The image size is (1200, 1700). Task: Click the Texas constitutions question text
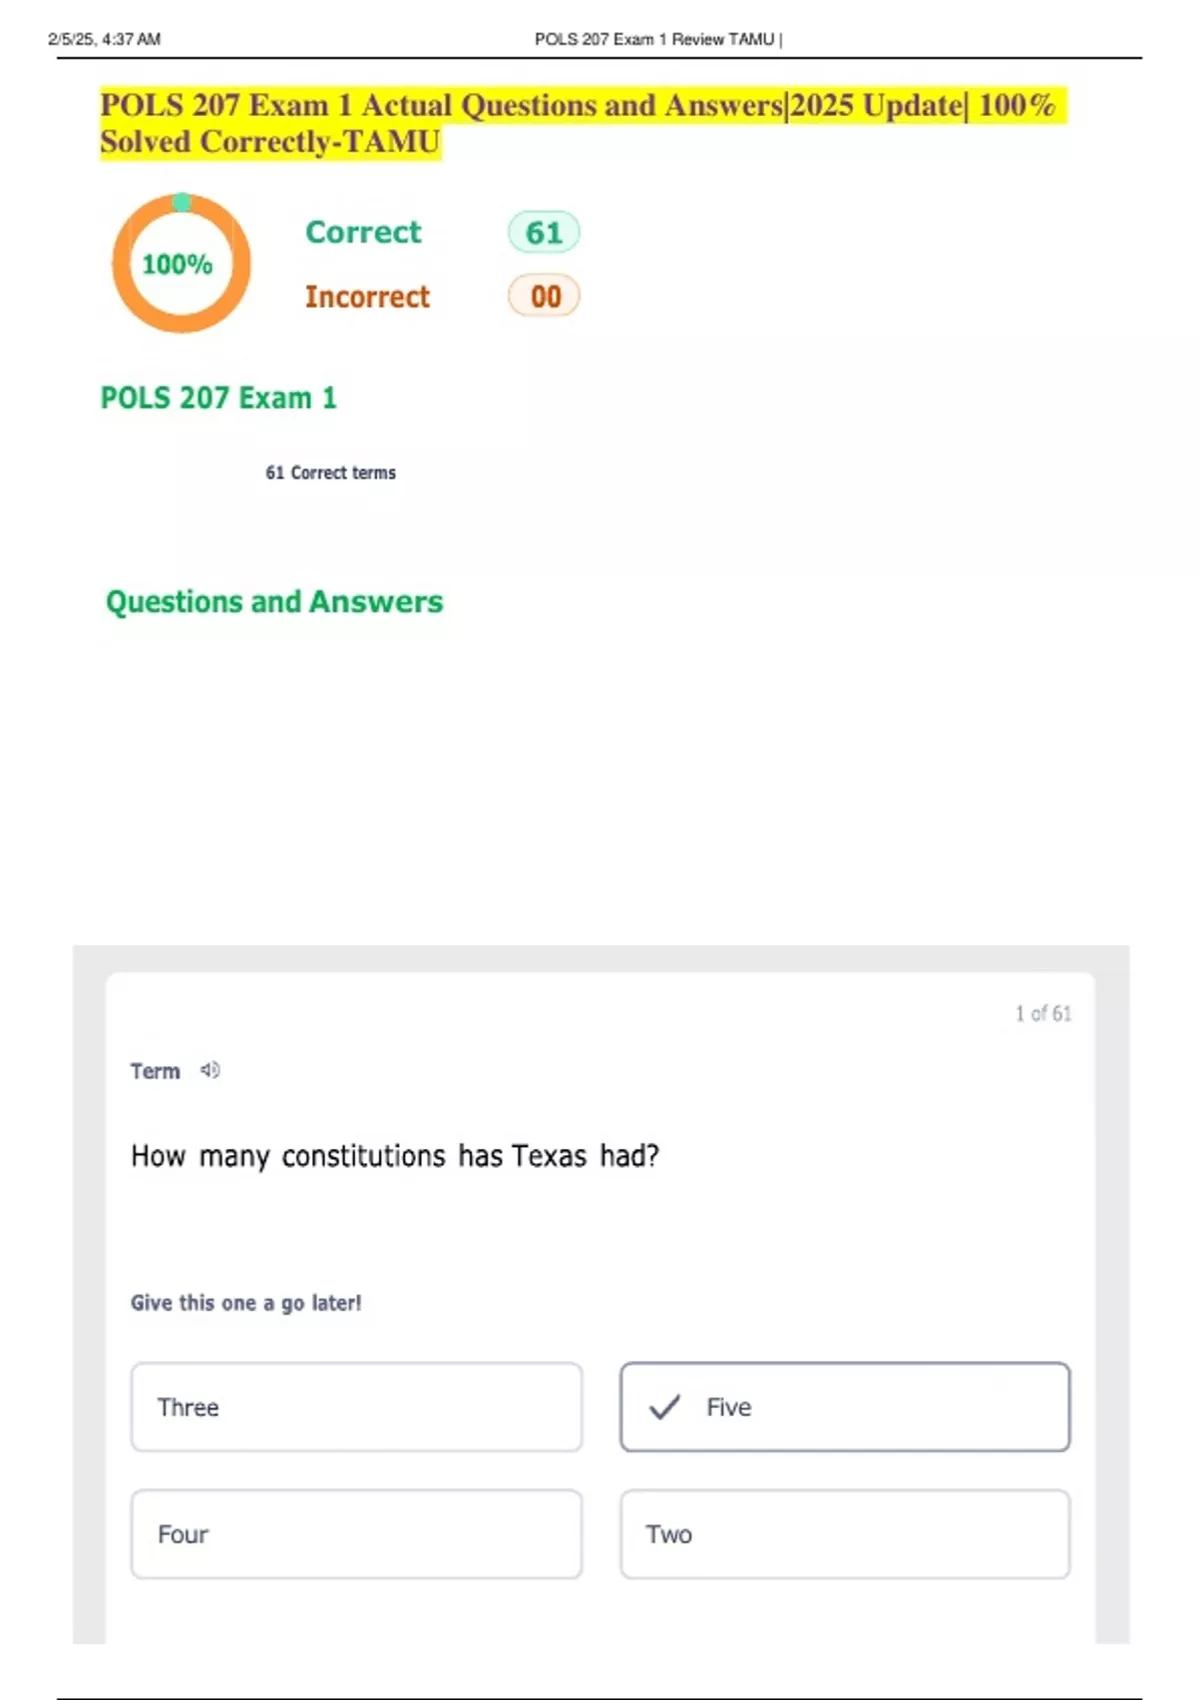(x=395, y=1156)
